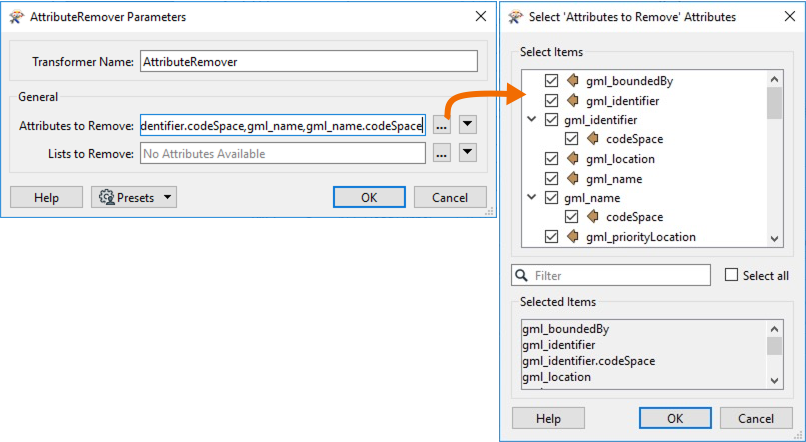Viewport: 806px width, 442px height.
Task: Close the AttributeRemover Parameters dialog
Action: 481,16
